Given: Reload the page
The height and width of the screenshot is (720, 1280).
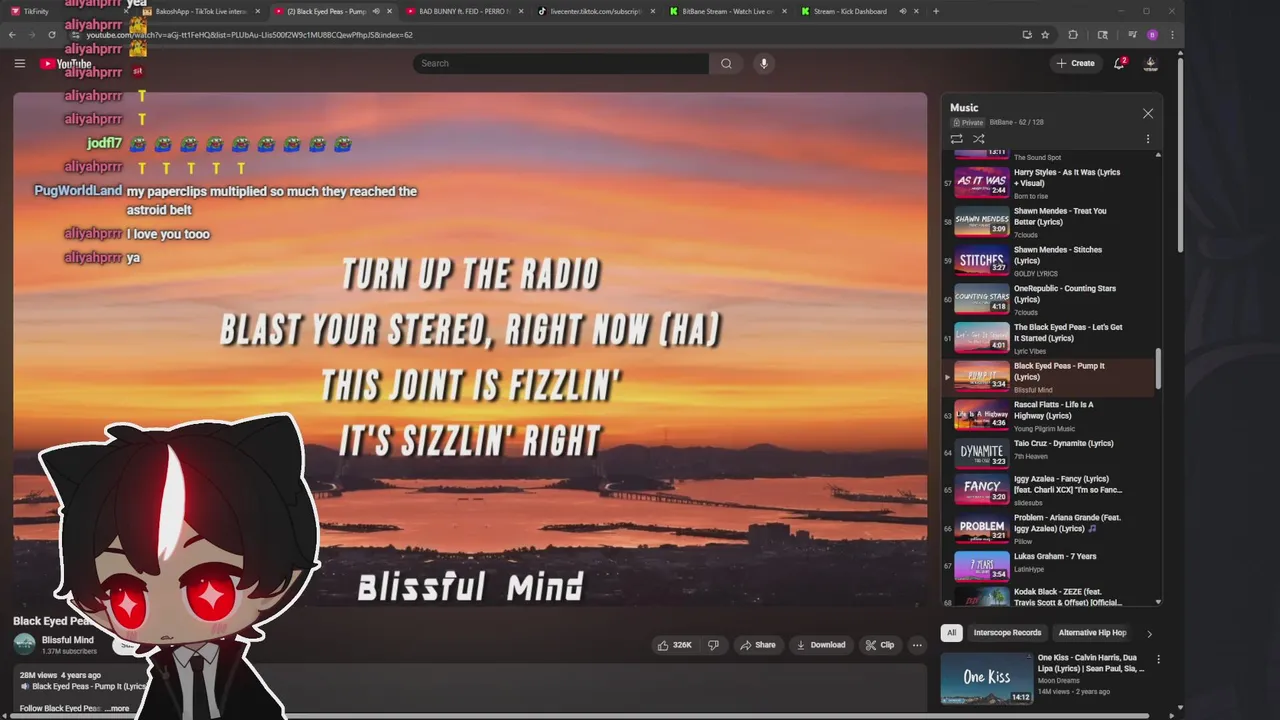Looking at the screenshot, I should [52, 35].
